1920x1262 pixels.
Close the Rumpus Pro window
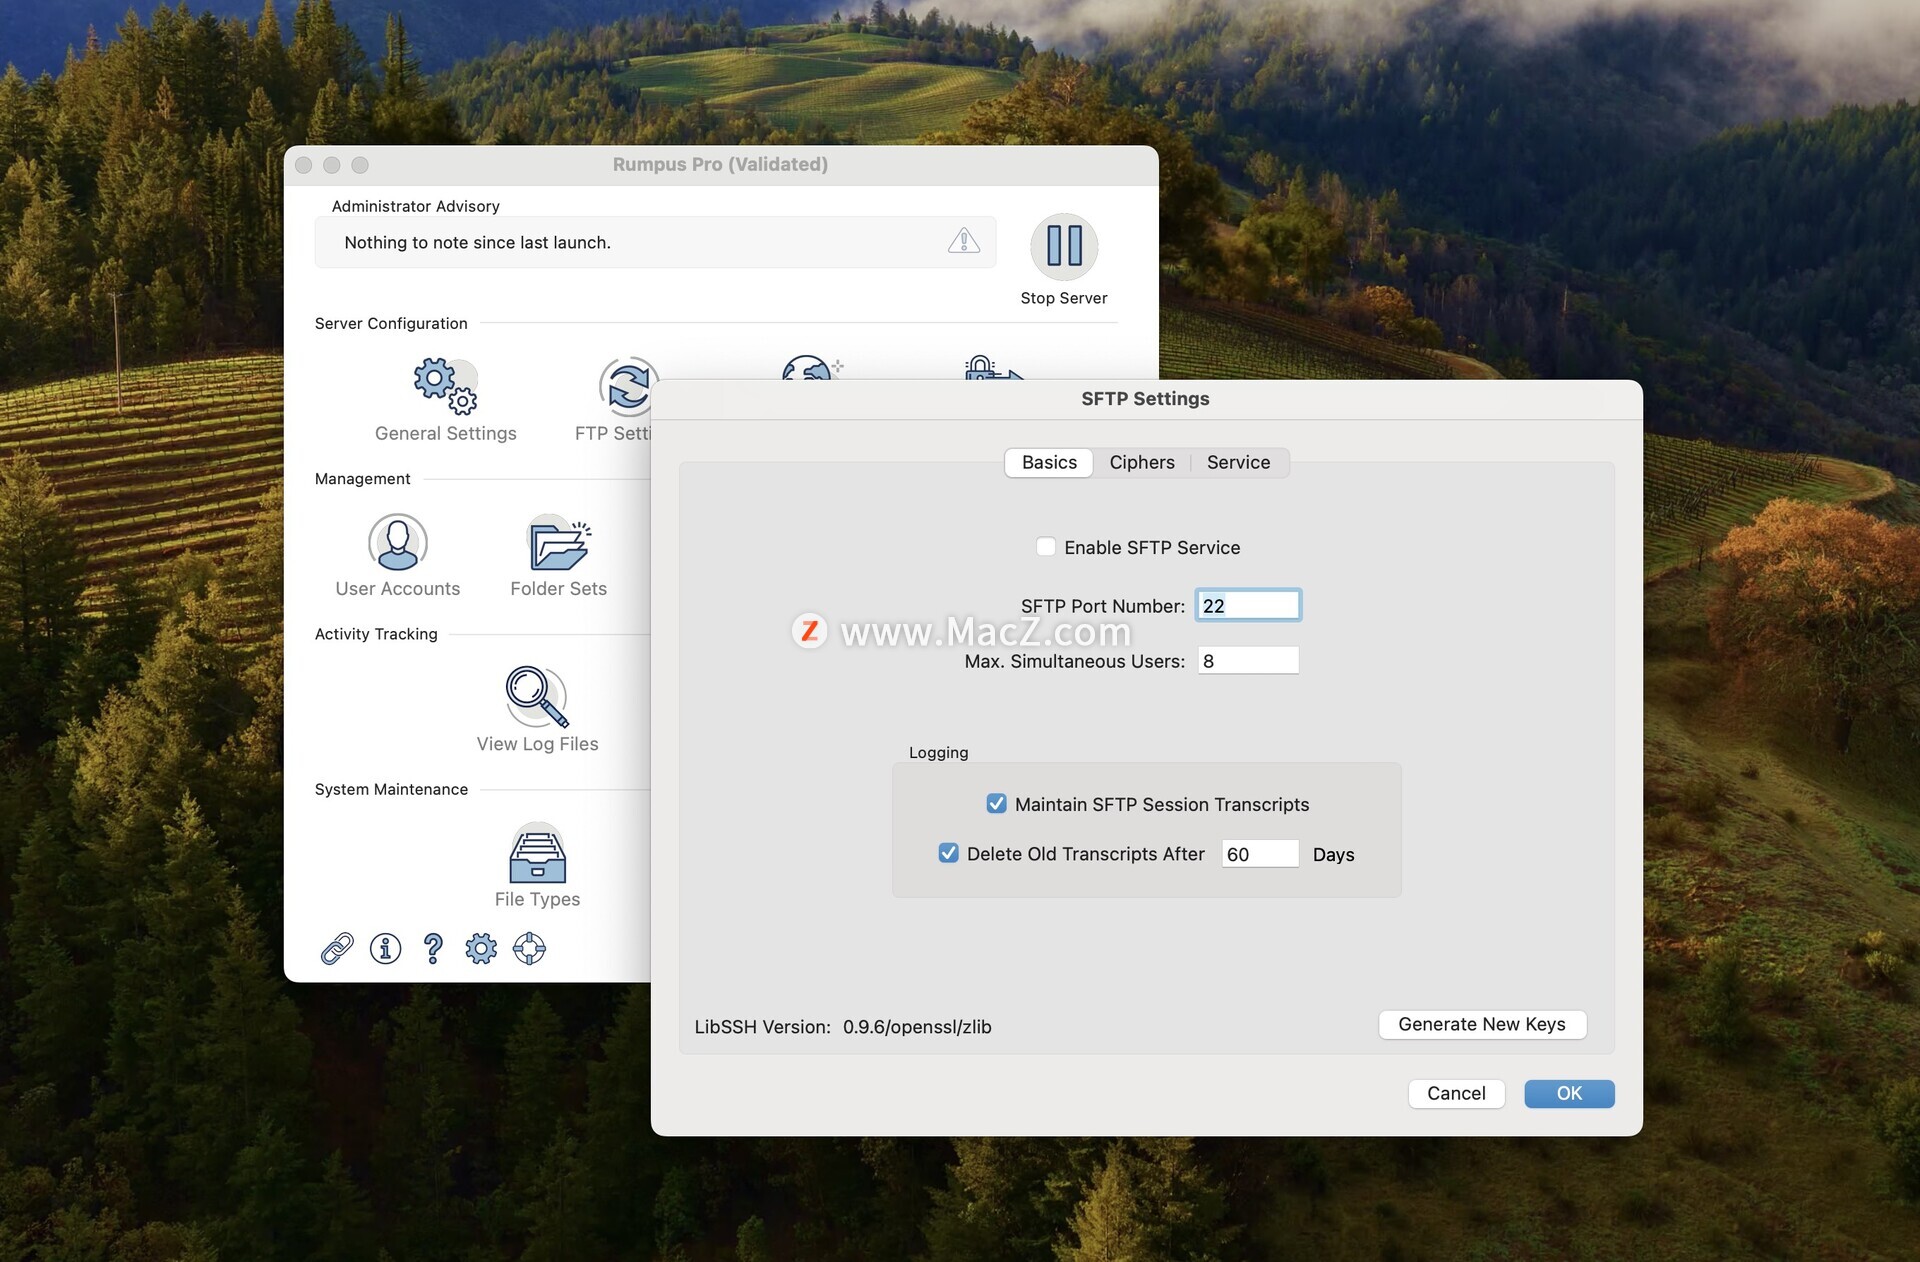point(304,165)
